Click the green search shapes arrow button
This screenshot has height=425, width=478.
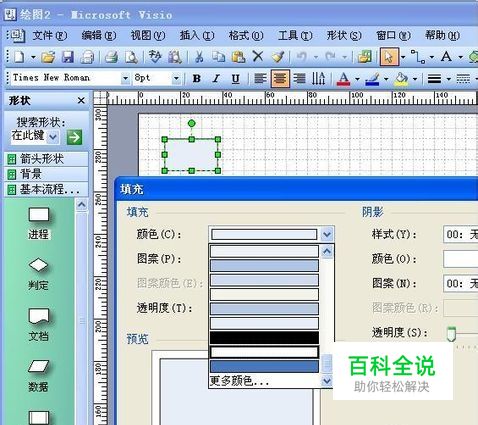(x=74, y=137)
